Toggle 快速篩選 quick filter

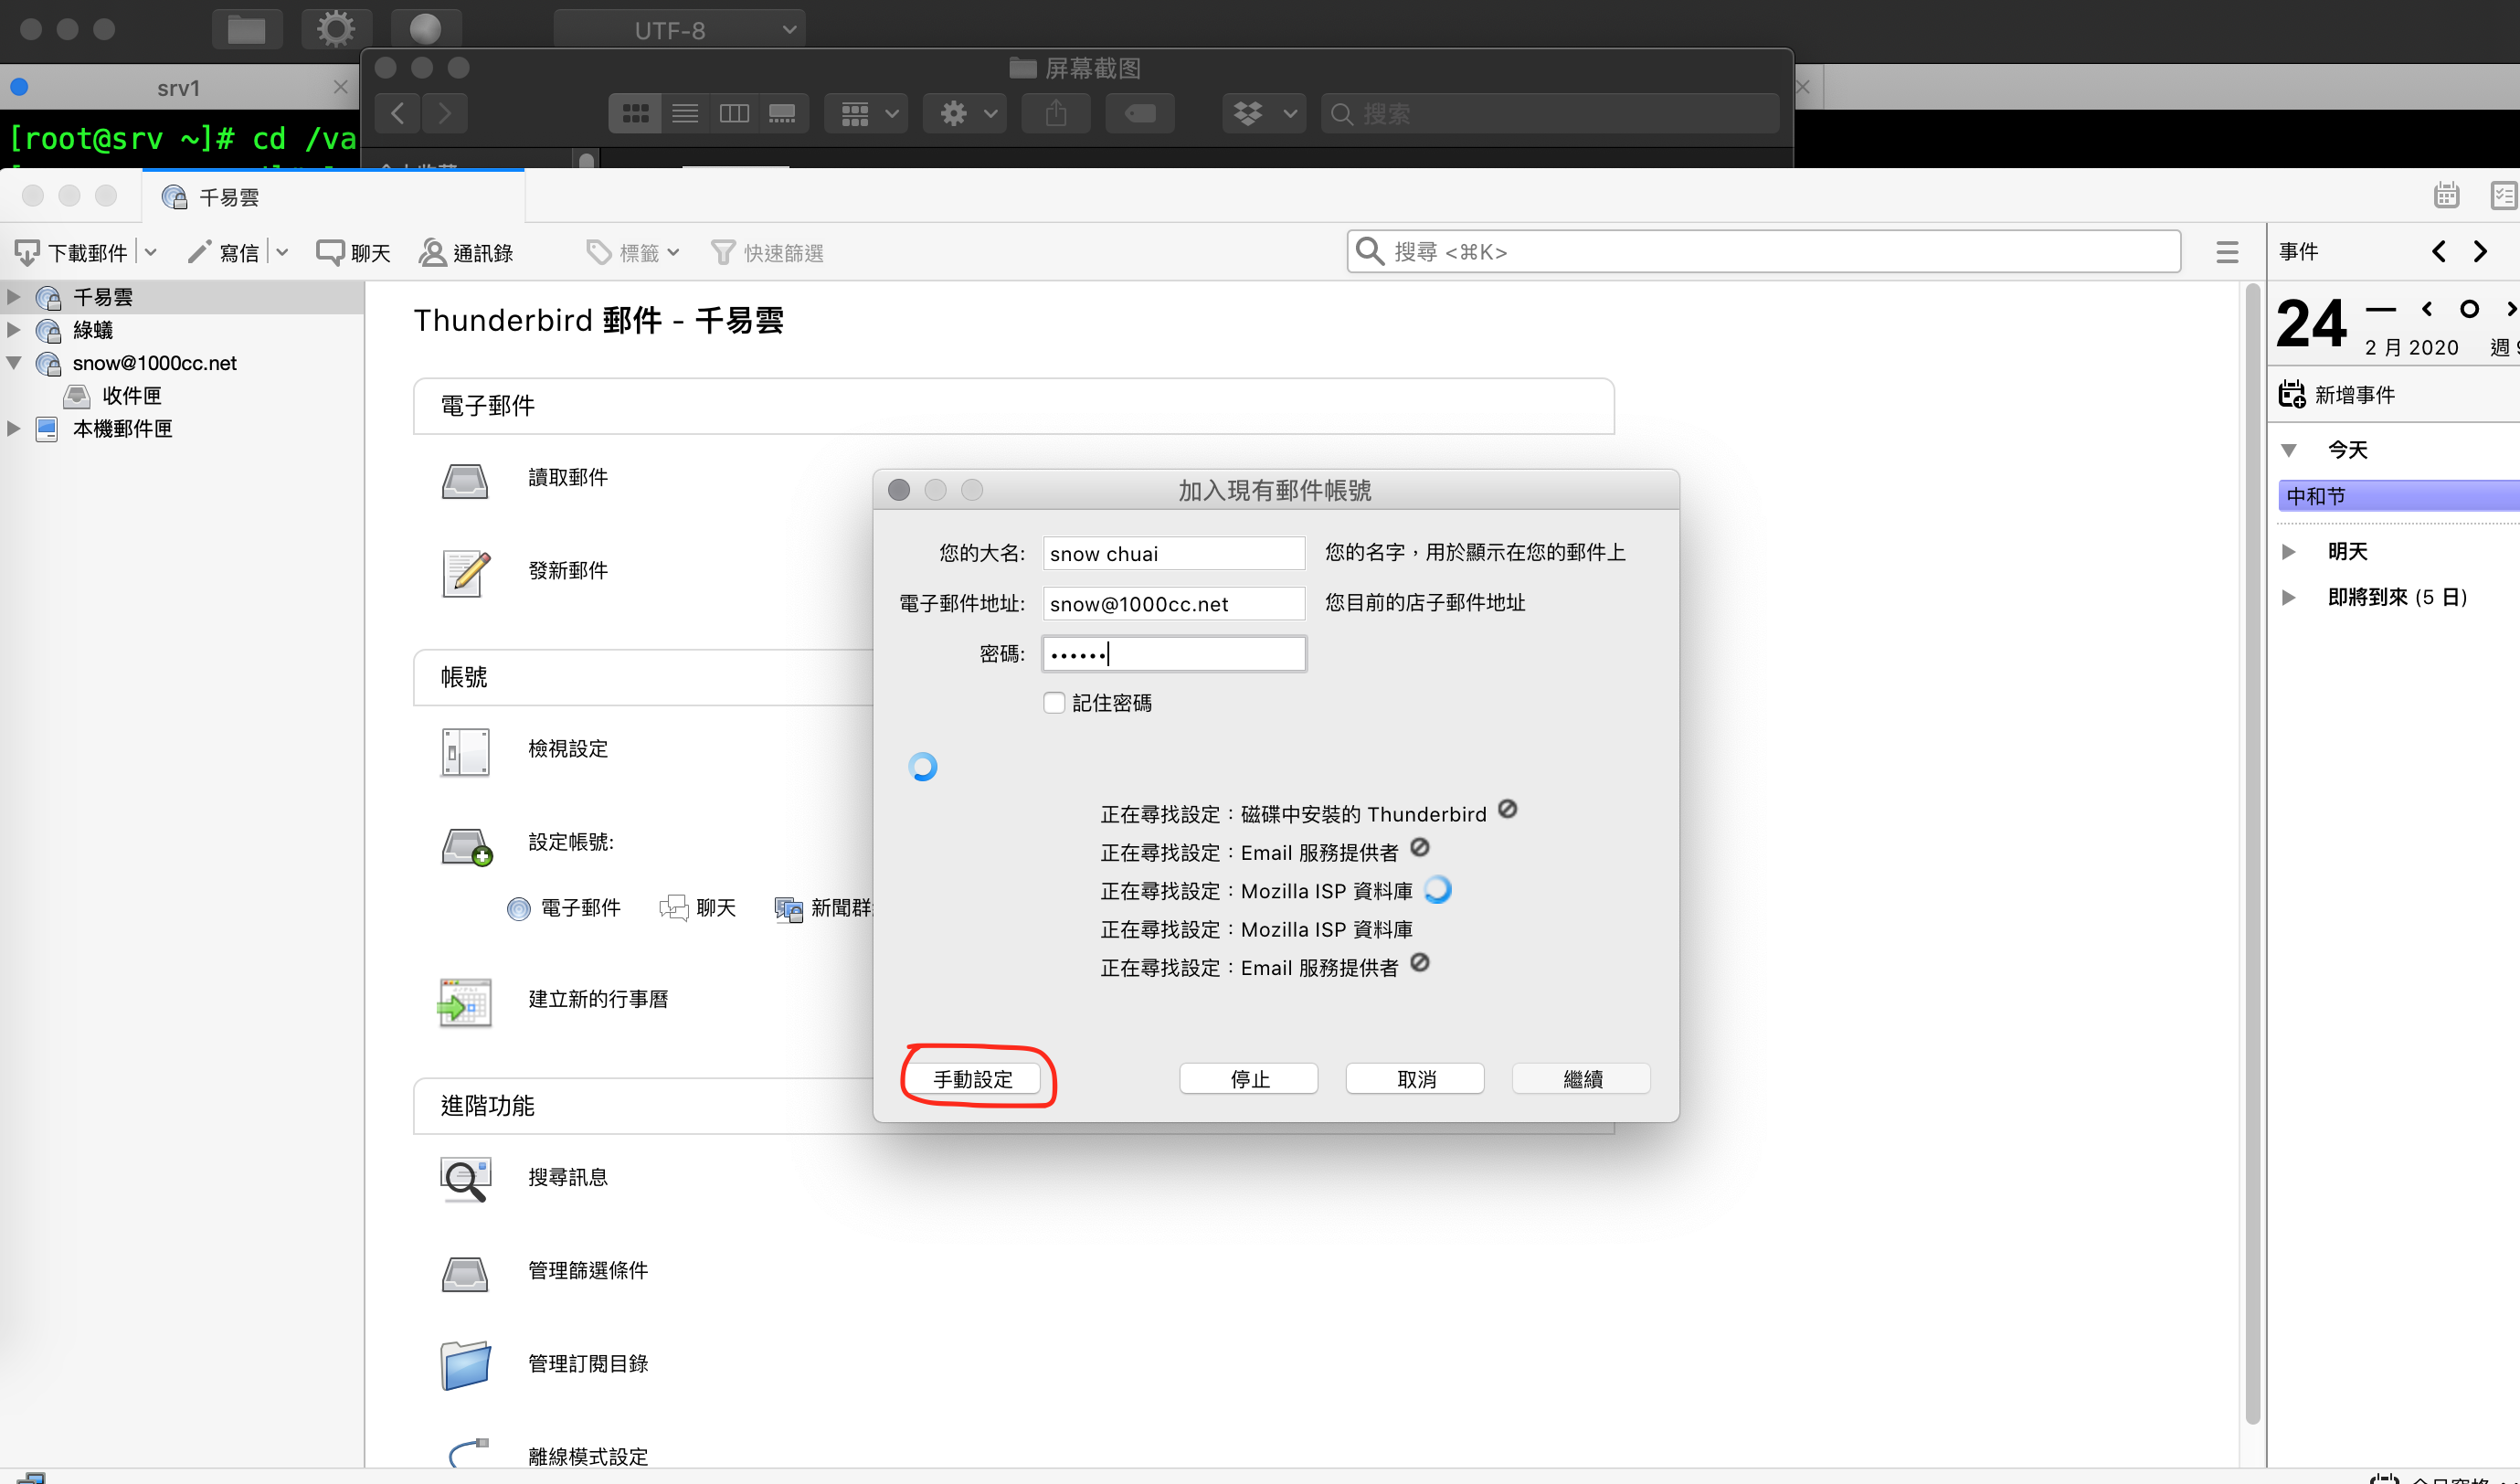[x=767, y=253]
